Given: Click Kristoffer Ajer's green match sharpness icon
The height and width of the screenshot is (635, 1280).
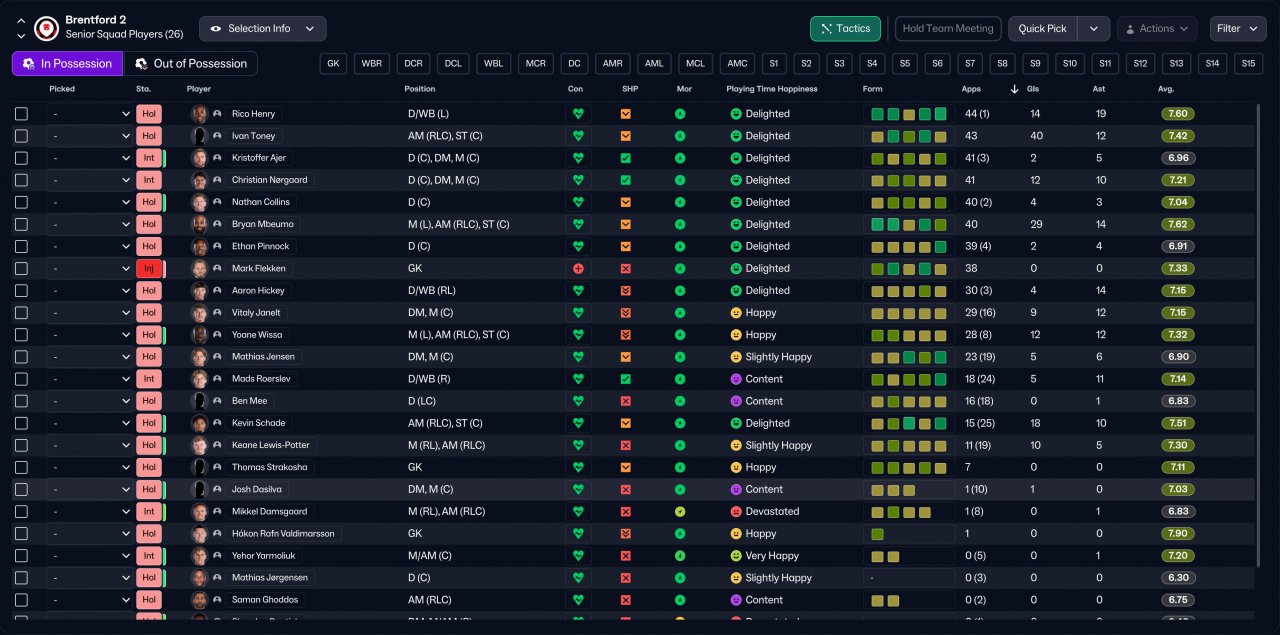Looking at the screenshot, I should [x=625, y=158].
